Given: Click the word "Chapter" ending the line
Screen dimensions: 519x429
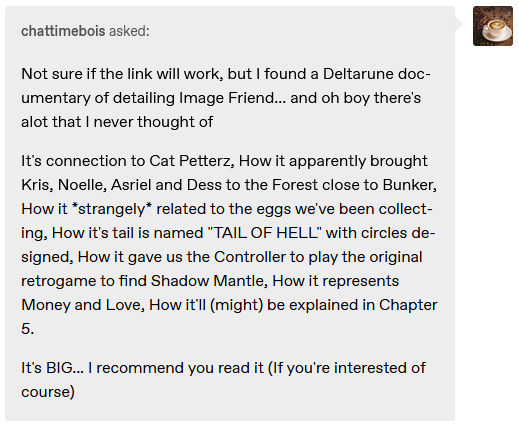Looking at the screenshot, I should pos(408,305).
